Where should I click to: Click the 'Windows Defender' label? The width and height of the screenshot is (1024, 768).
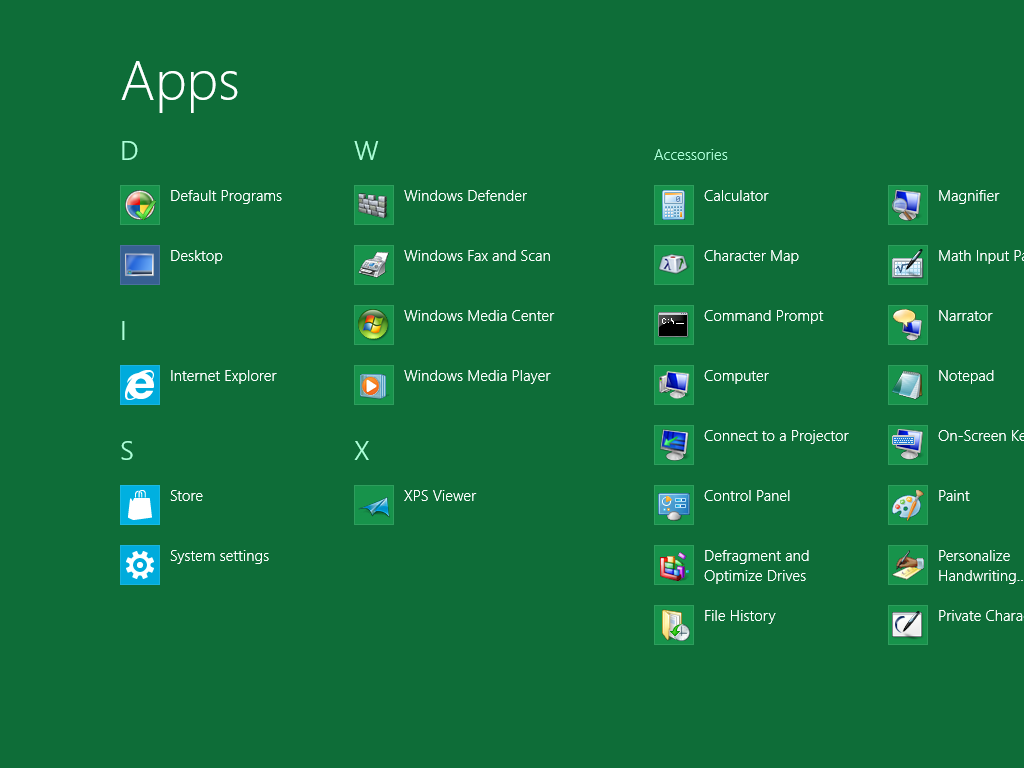(465, 196)
